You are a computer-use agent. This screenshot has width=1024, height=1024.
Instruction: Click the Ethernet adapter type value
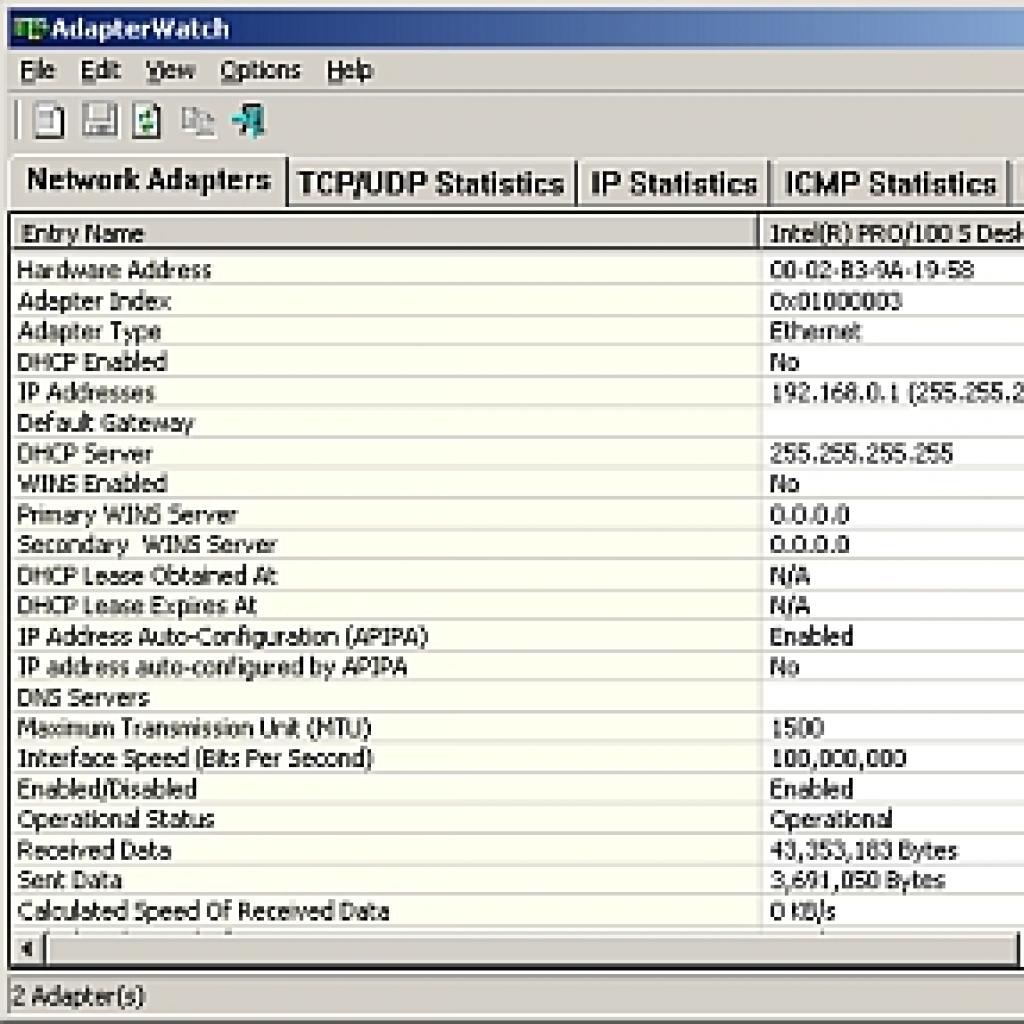815,332
